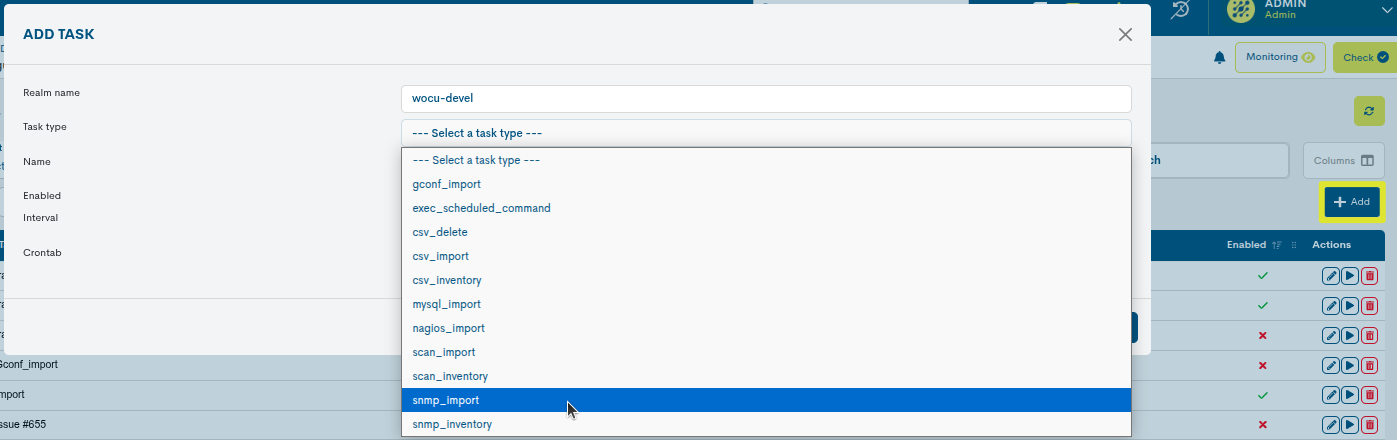The width and height of the screenshot is (1397, 440).
Task: Click the admin user avatar icon
Action: pos(1242,9)
